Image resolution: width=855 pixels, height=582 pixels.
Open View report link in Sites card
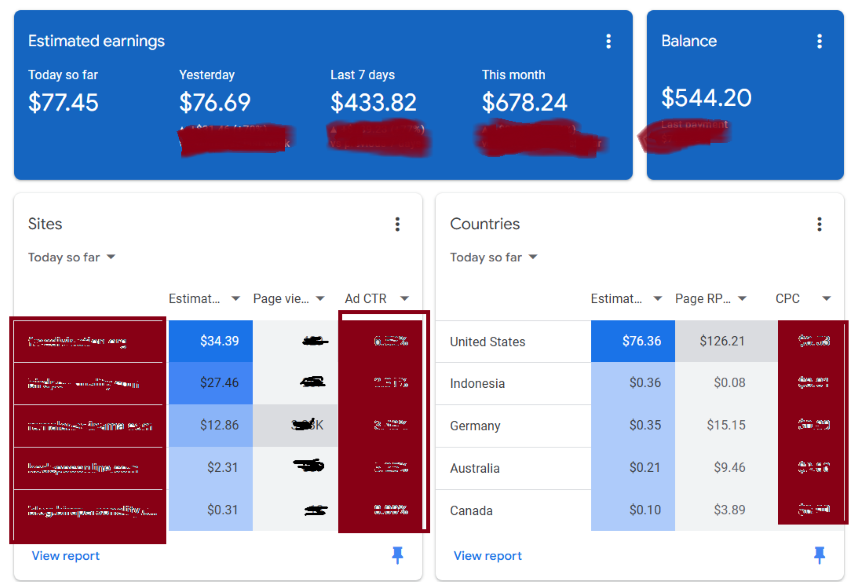(x=66, y=556)
